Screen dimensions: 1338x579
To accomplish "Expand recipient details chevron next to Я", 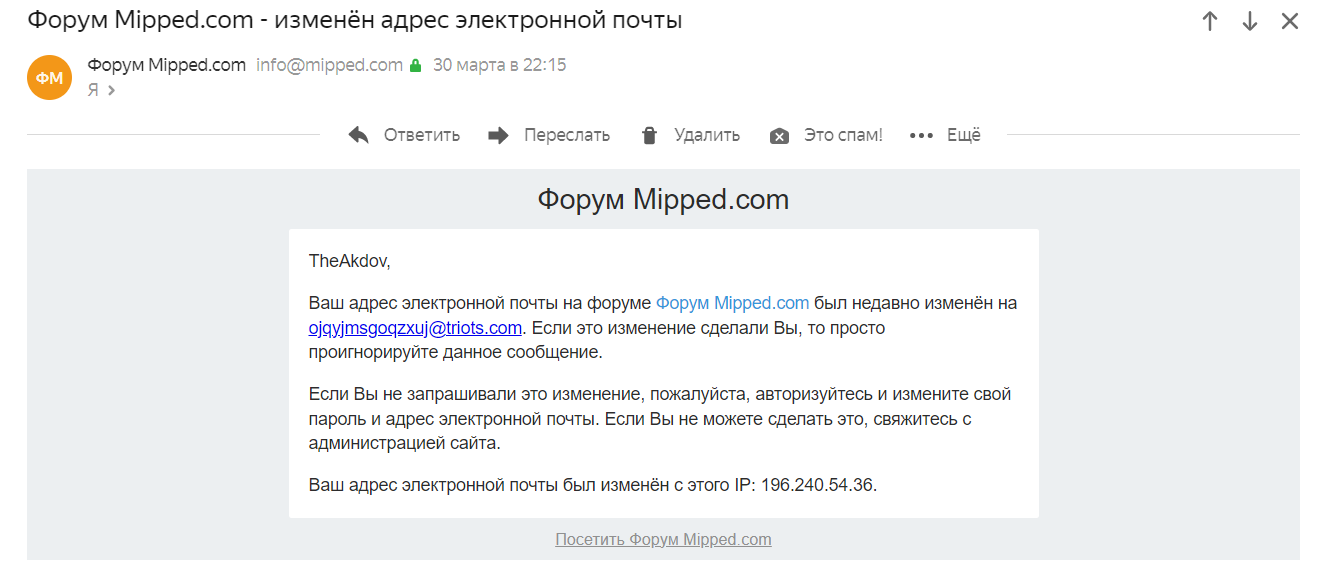I will [x=111, y=90].
